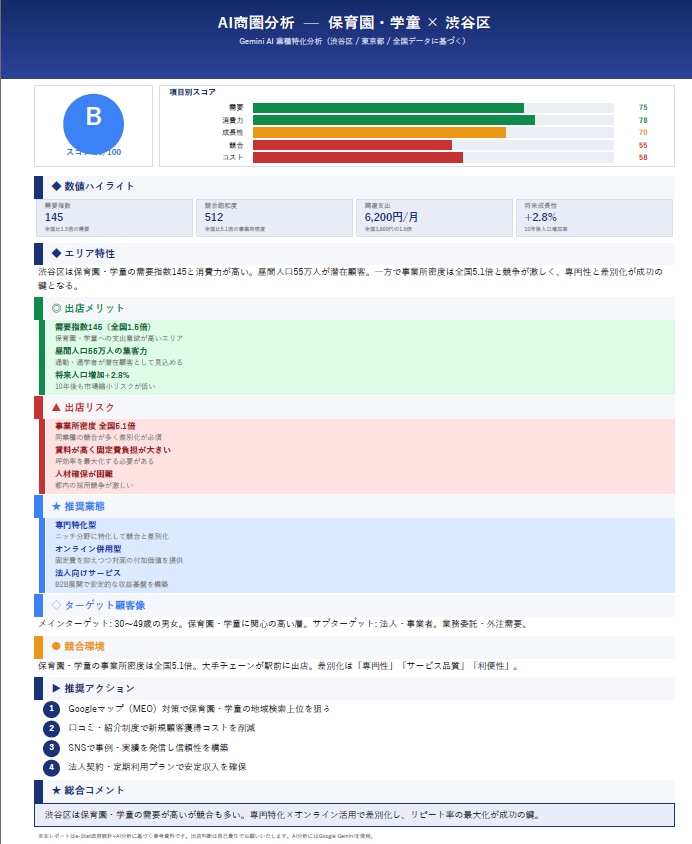The width and height of the screenshot is (692, 844).
Task: Click the 競合 score value 55
Action: click(x=643, y=145)
